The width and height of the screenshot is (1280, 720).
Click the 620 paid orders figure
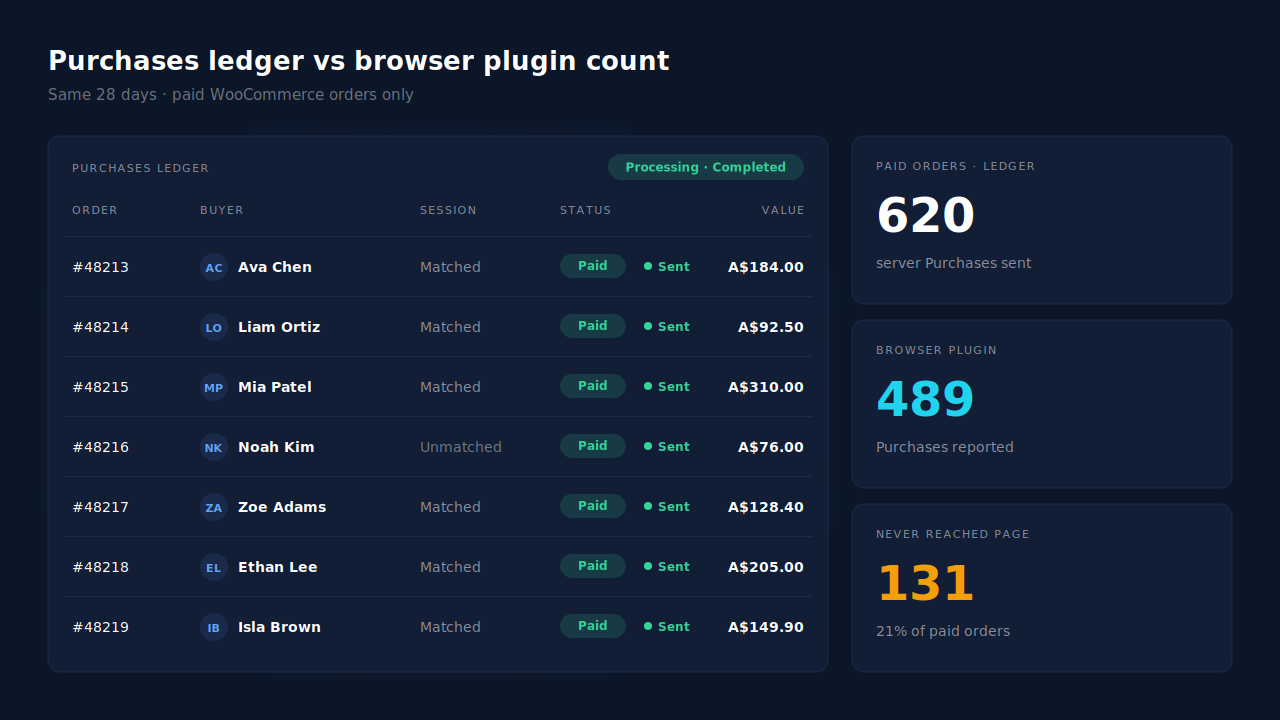pos(925,216)
